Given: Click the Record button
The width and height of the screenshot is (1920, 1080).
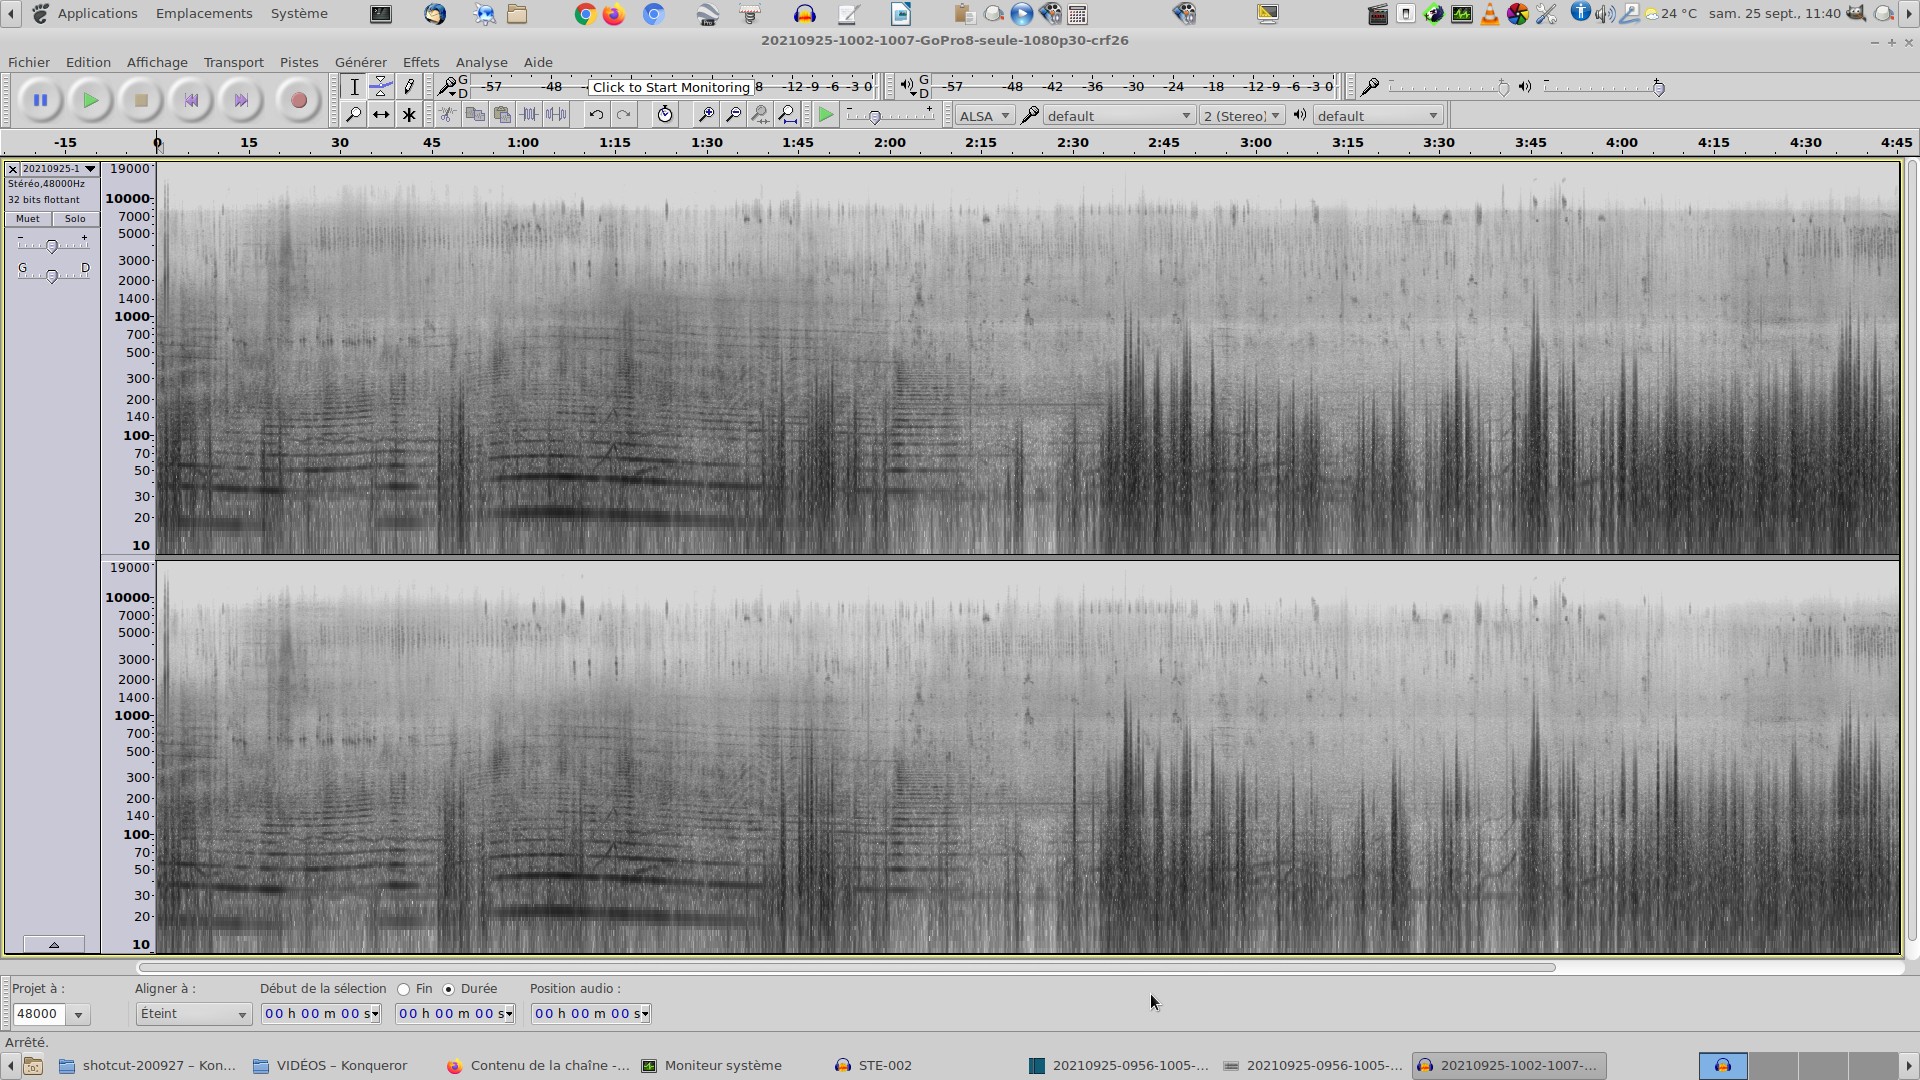Looking at the screenshot, I should tap(298, 100).
